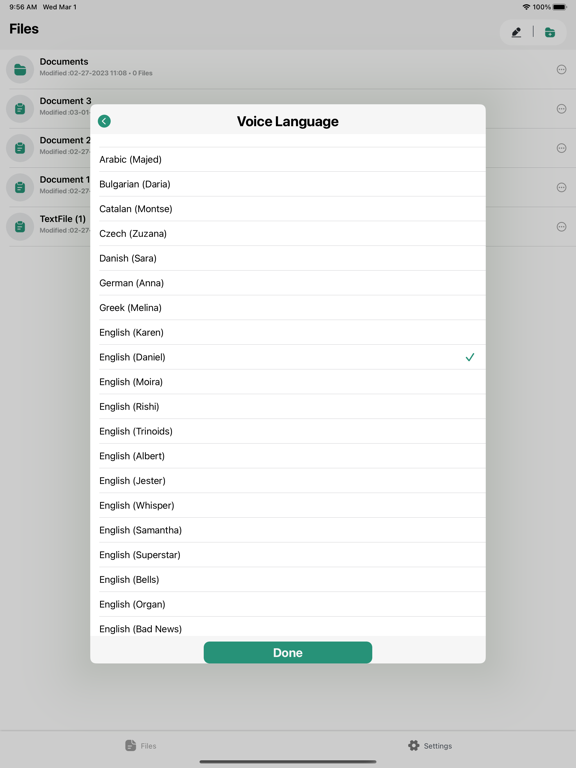Viewport: 576px width, 768px height.
Task: Tap the Wi-Fi icon in status bar
Action: (x=527, y=7)
